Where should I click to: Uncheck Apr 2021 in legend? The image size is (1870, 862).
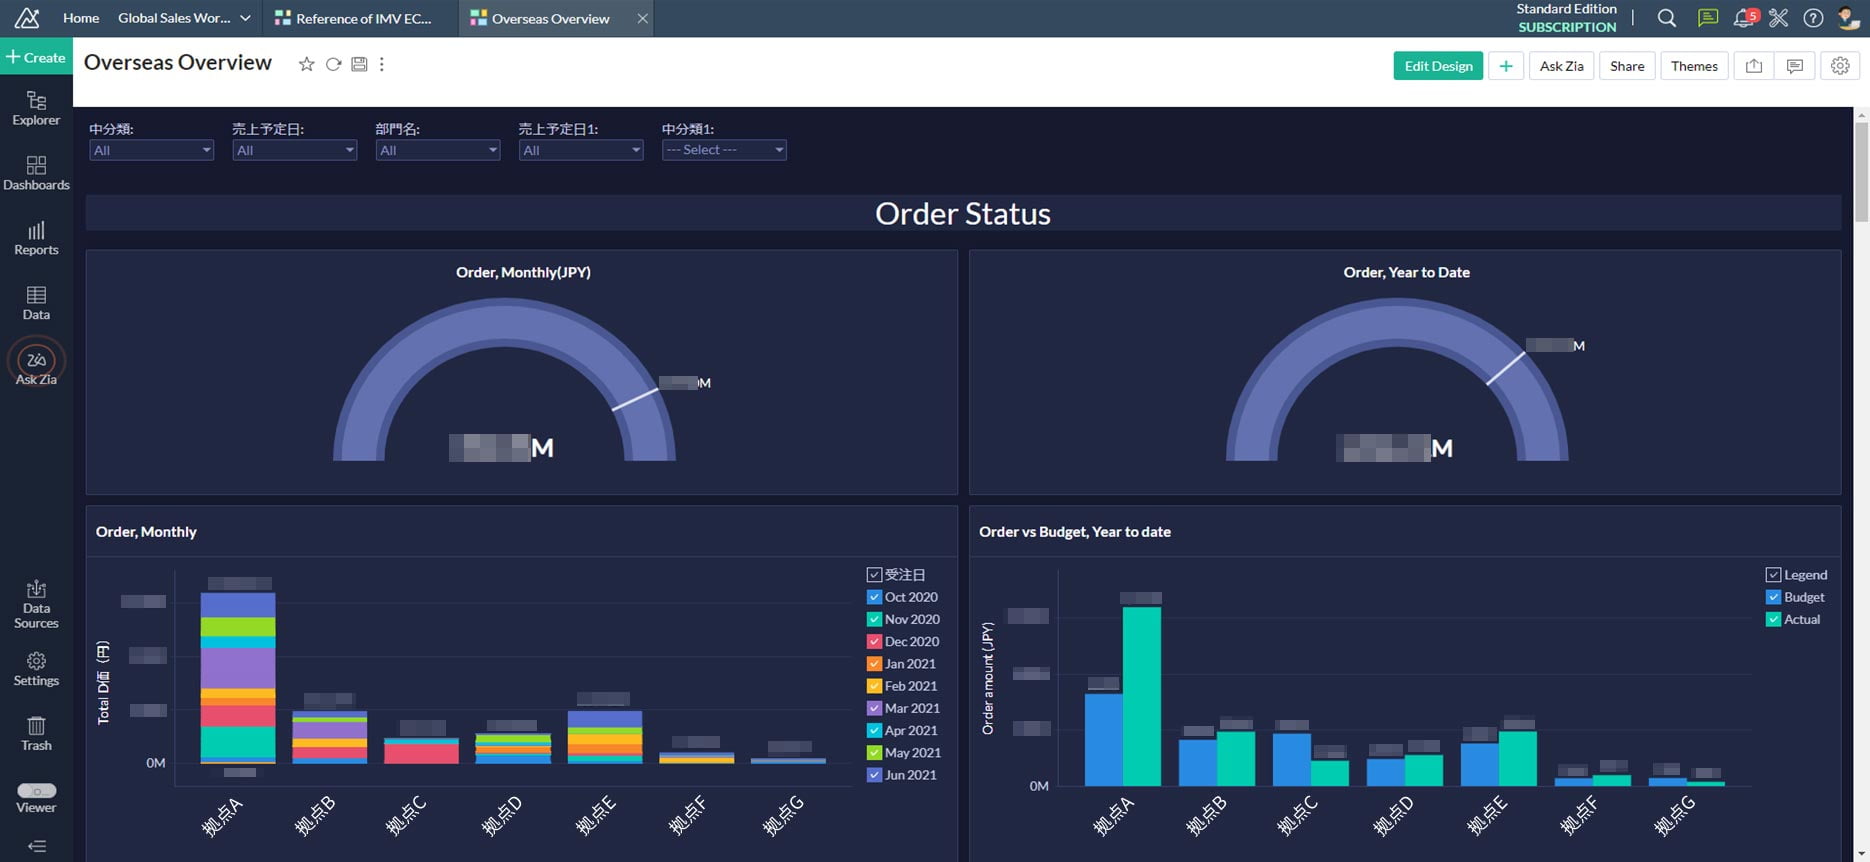(874, 730)
